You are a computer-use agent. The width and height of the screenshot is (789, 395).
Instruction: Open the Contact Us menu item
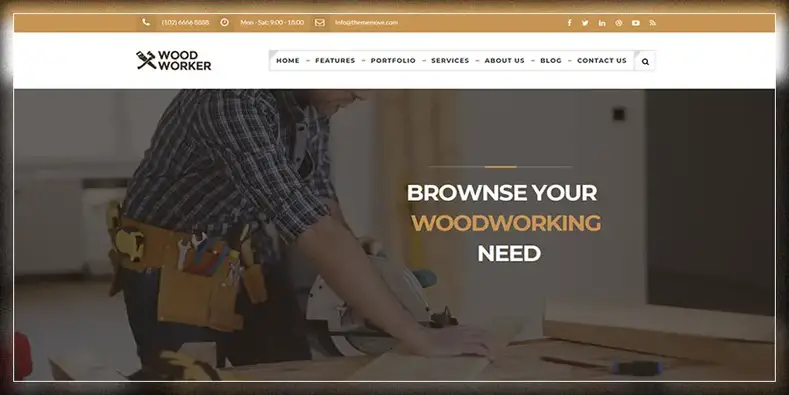[602, 60]
